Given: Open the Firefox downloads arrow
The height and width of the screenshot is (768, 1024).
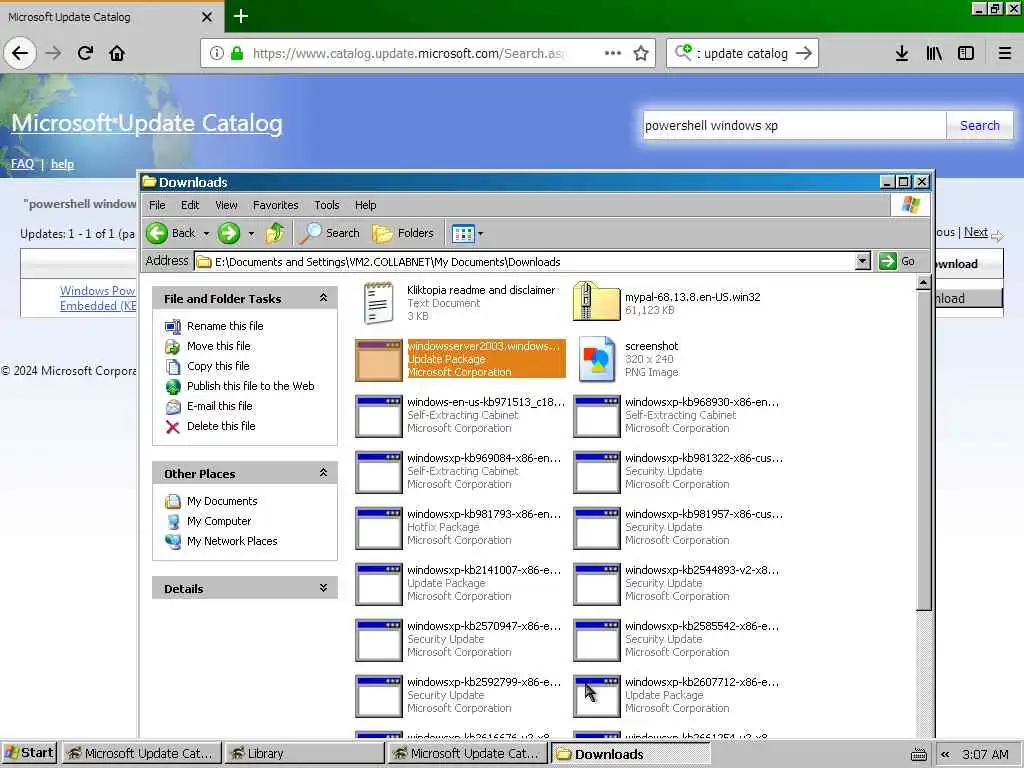Looking at the screenshot, I should coord(901,53).
